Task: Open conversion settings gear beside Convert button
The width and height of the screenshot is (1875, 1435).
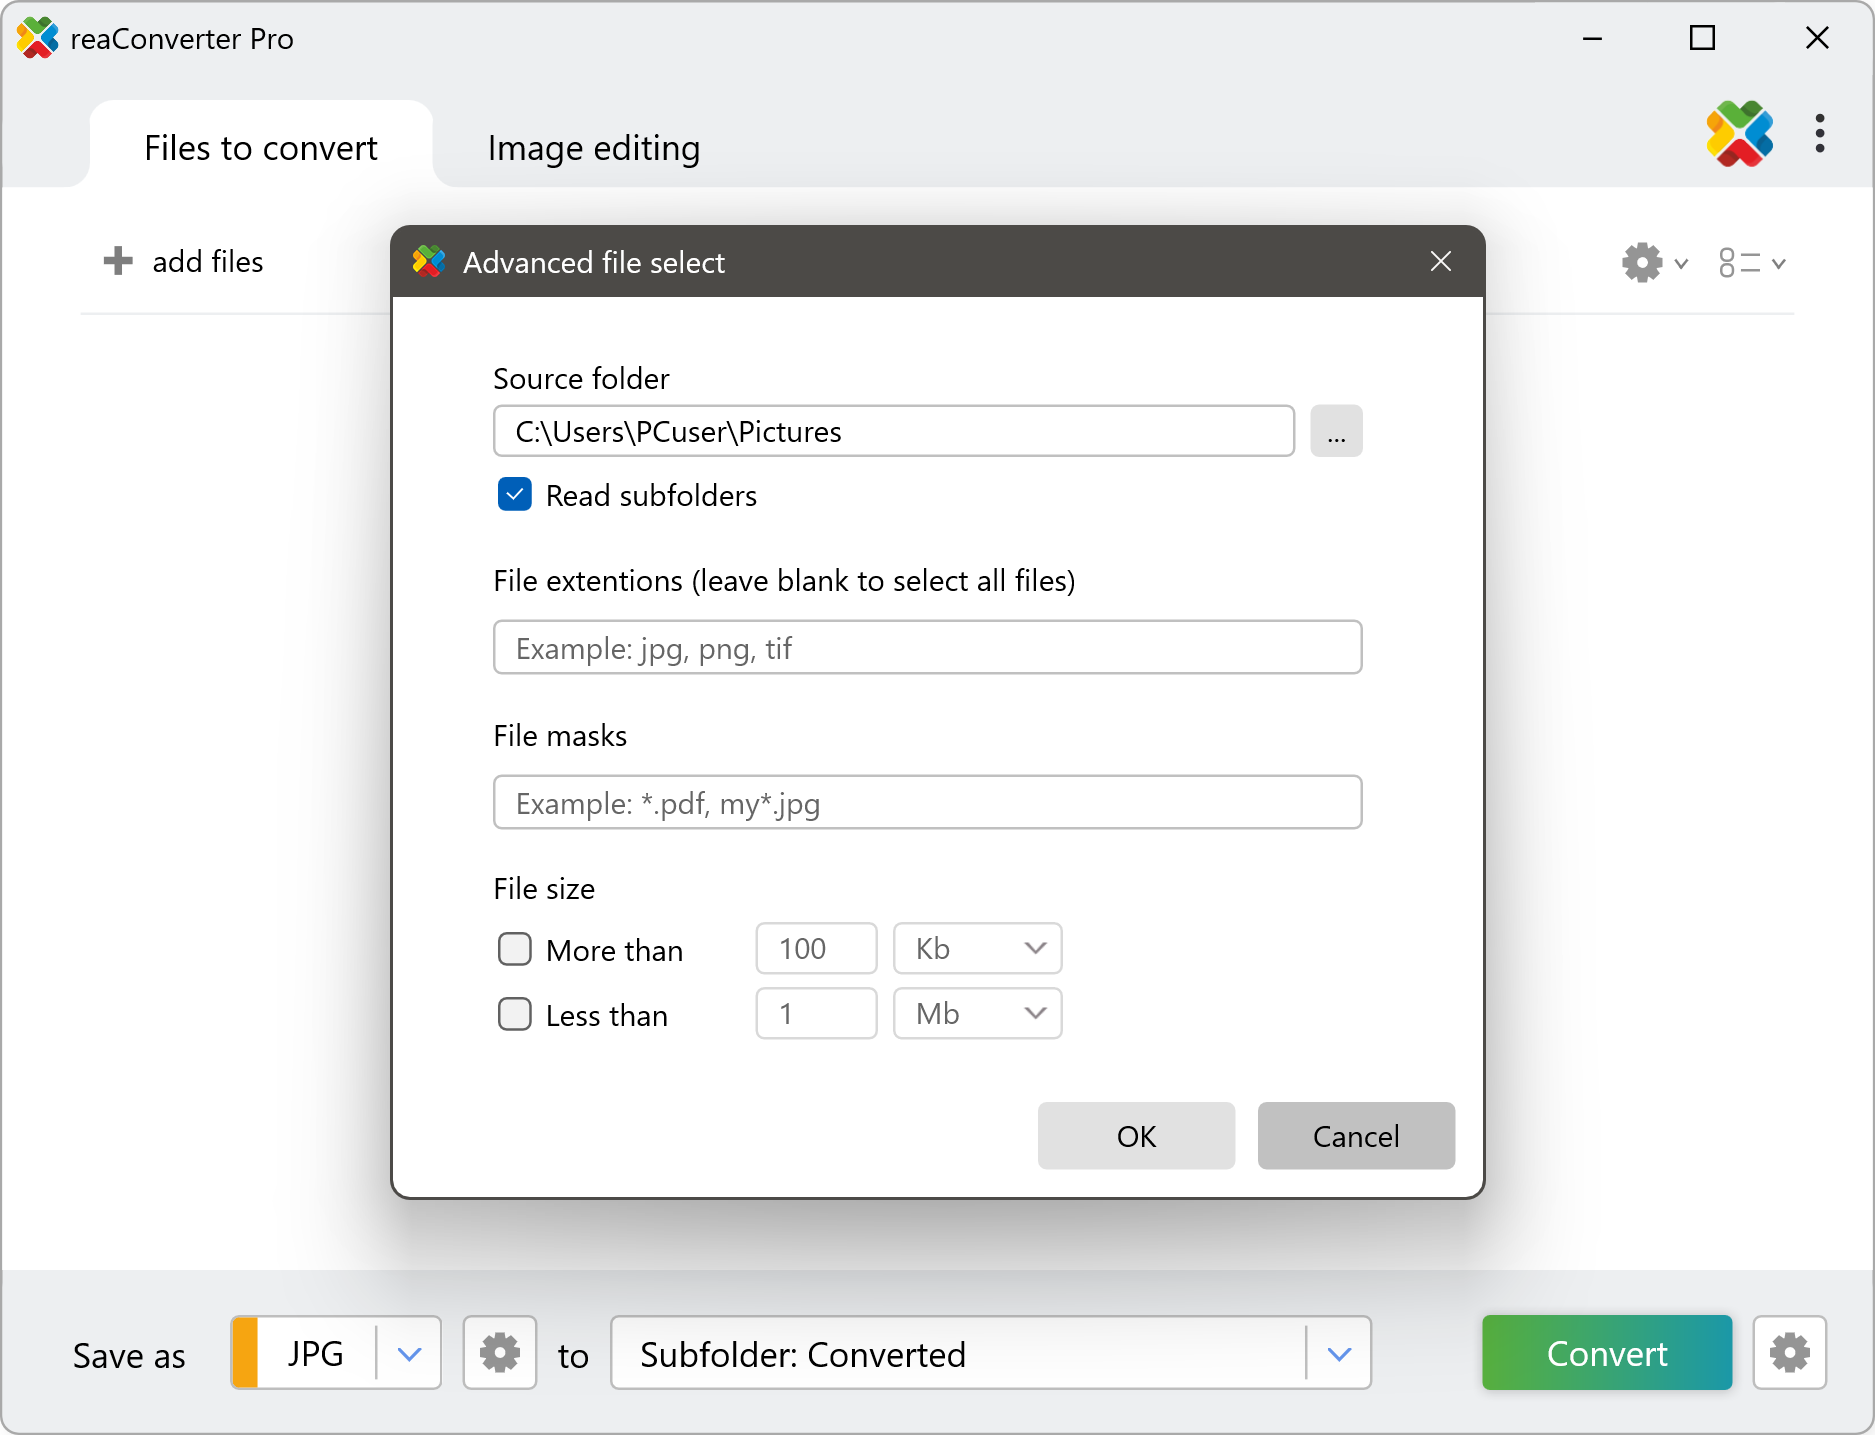Action: (x=1789, y=1353)
